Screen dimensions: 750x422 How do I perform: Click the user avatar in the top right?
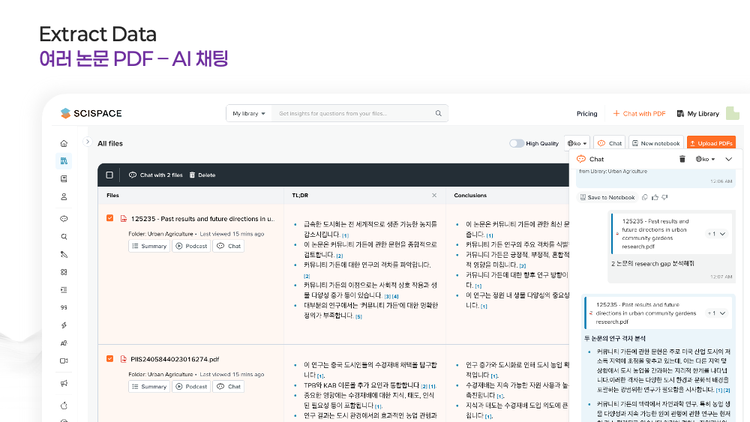coord(732,113)
